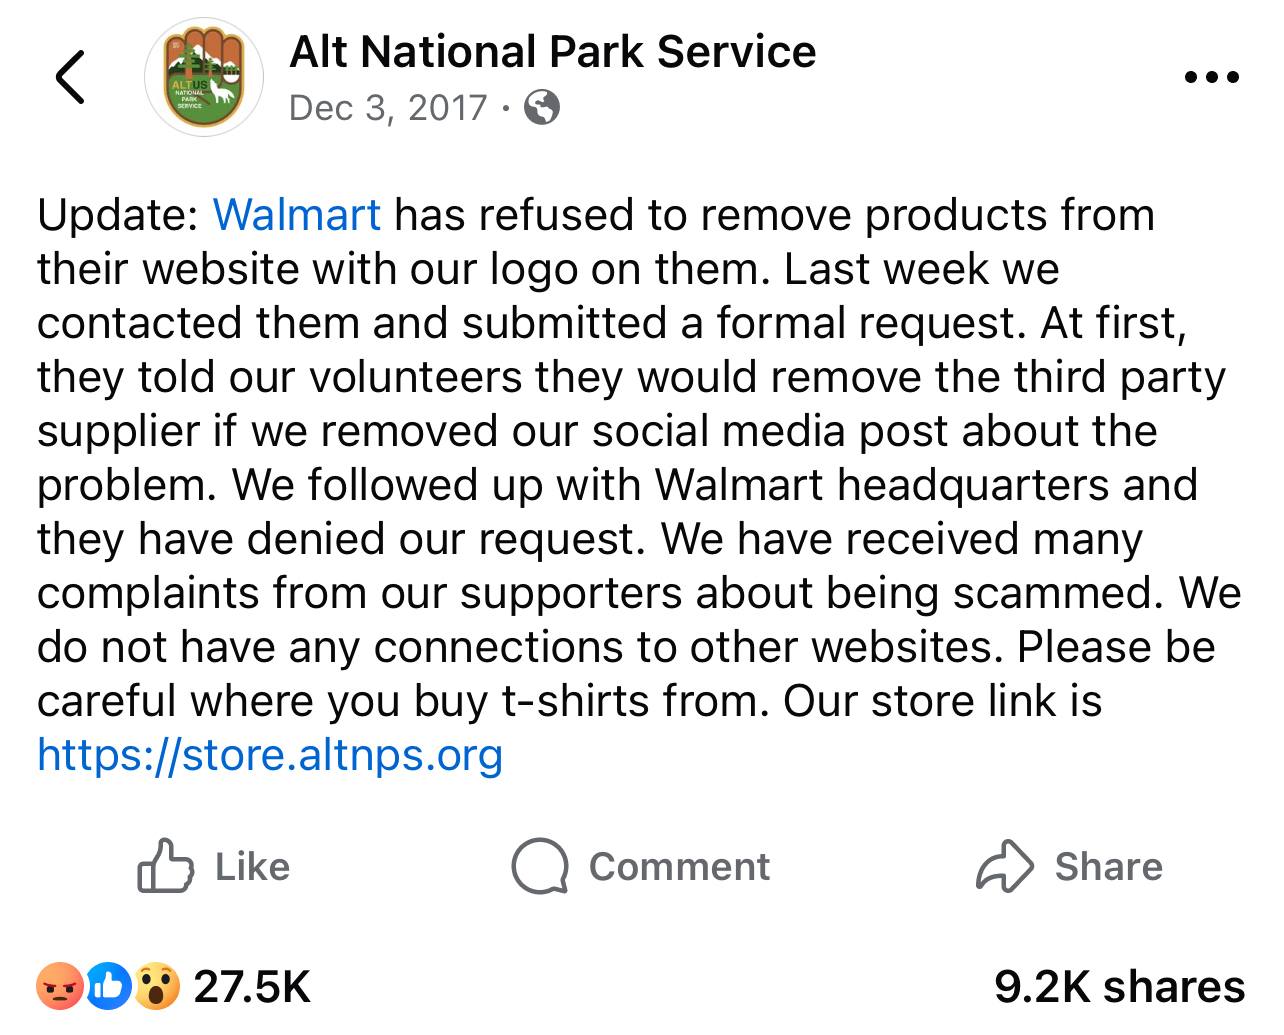Open the three-dot post options menu
This screenshot has height=1035, width=1284.
click(x=1211, y=77)
